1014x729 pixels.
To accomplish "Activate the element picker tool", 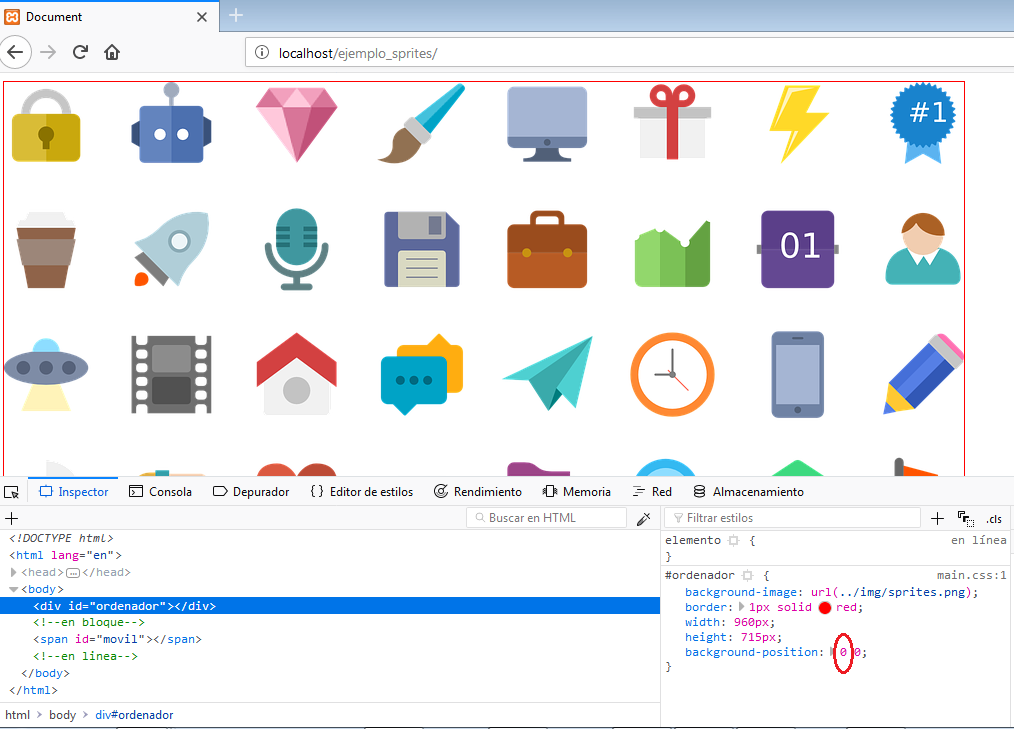I will pos(12,492).
